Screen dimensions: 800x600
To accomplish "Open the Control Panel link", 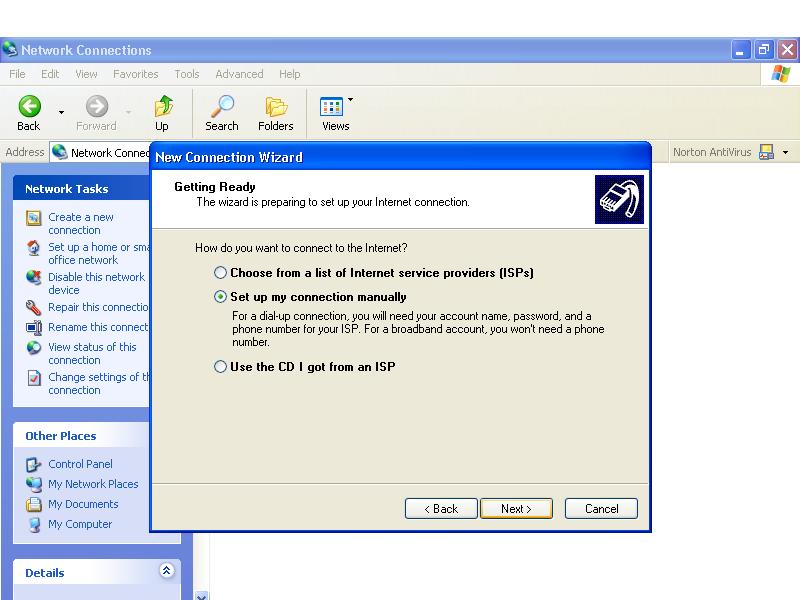I will point(80,464).
